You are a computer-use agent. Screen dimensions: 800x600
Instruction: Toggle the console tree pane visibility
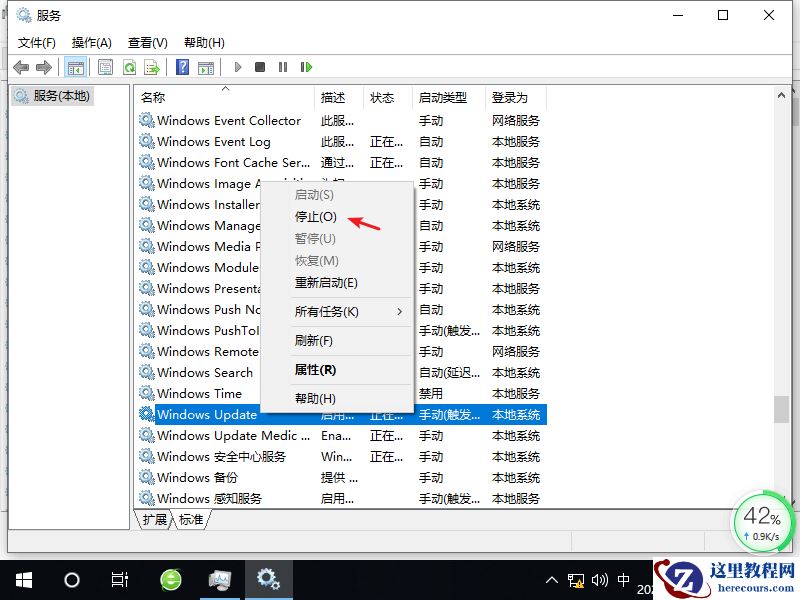(x=76, y=67)
